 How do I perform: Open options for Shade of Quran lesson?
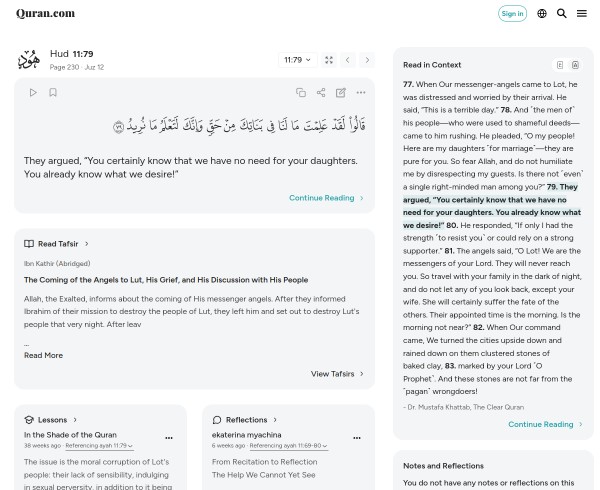coord(169,438)
